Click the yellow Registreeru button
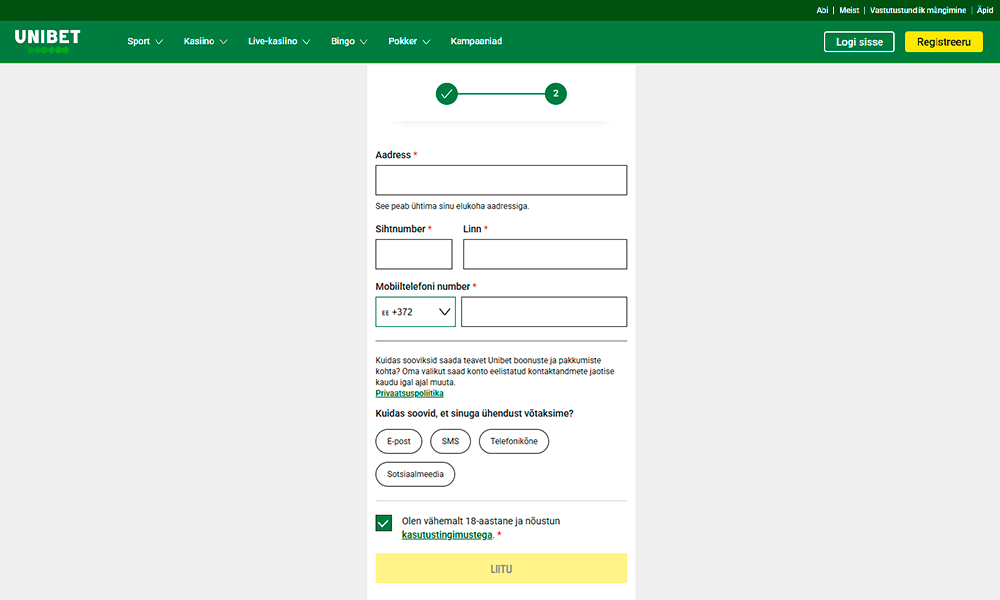This screenshot has width=1000, height=600. coord(943,42)
